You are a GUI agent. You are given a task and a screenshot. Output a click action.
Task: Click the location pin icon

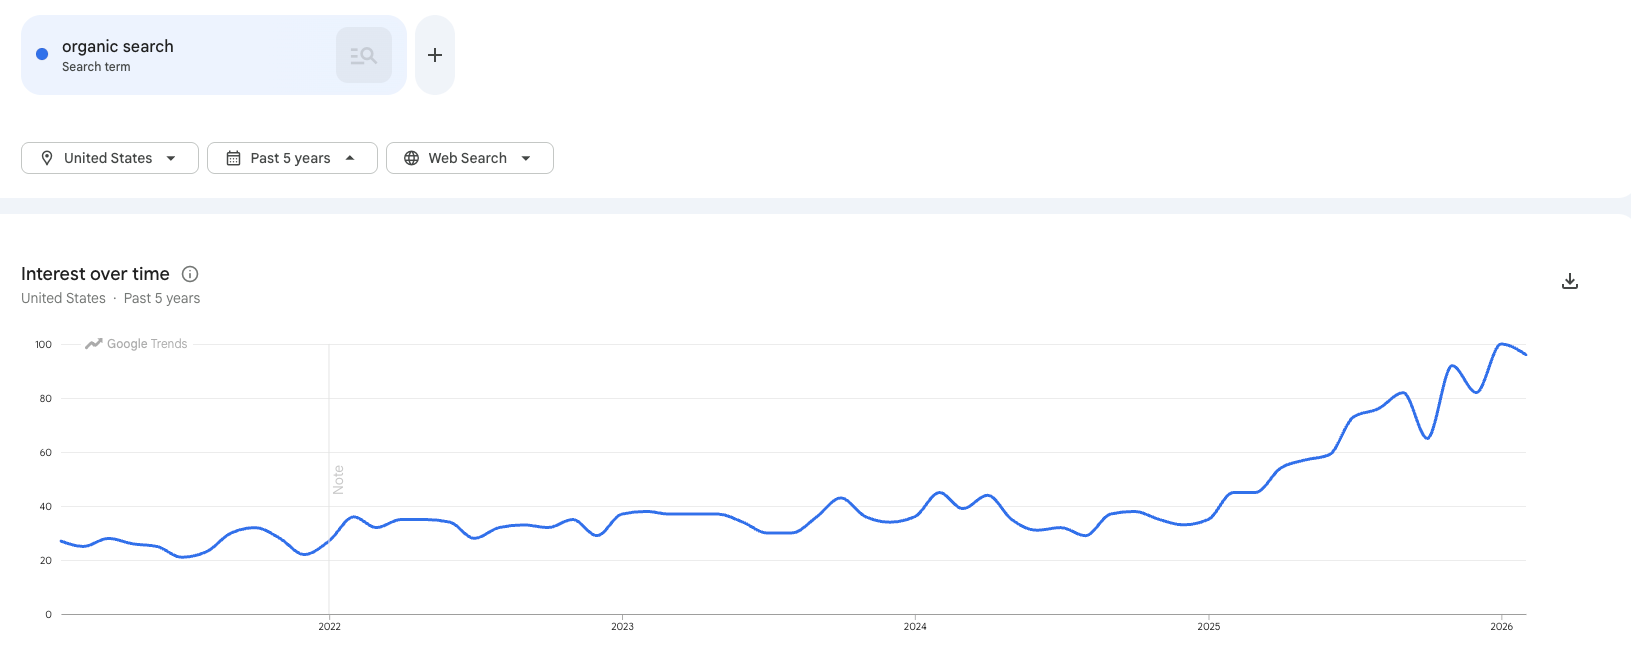coord(47,158)
